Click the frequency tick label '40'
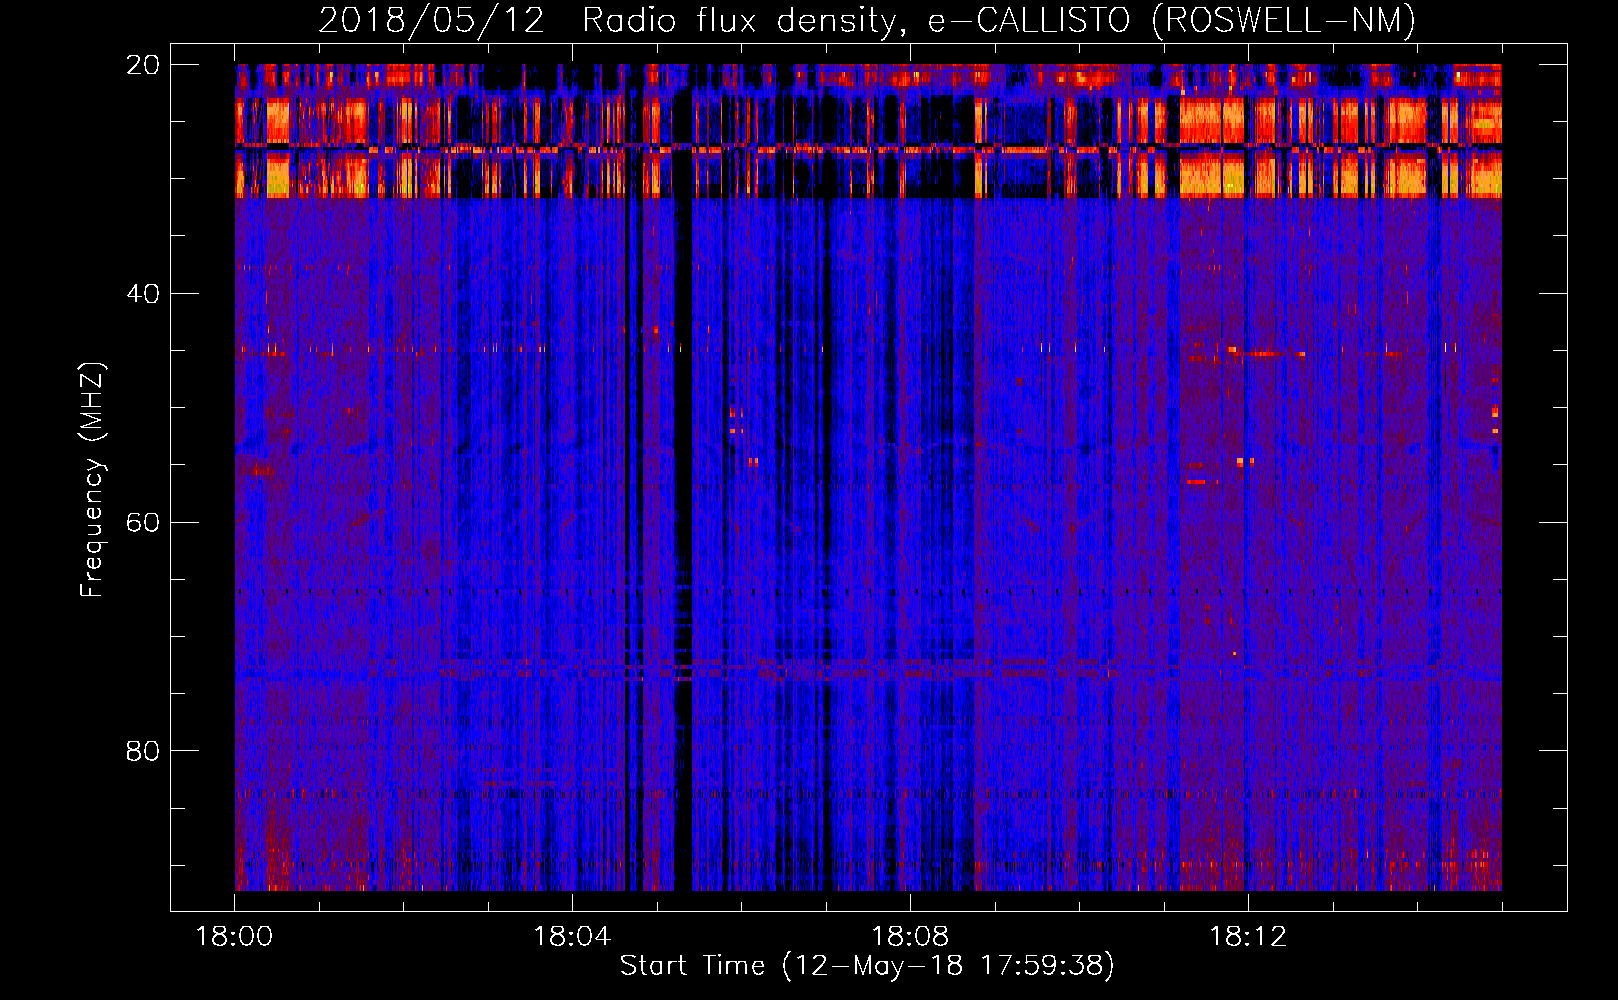The height and width of the screenshot is (1000, 1618). click(x=143, y=294)
